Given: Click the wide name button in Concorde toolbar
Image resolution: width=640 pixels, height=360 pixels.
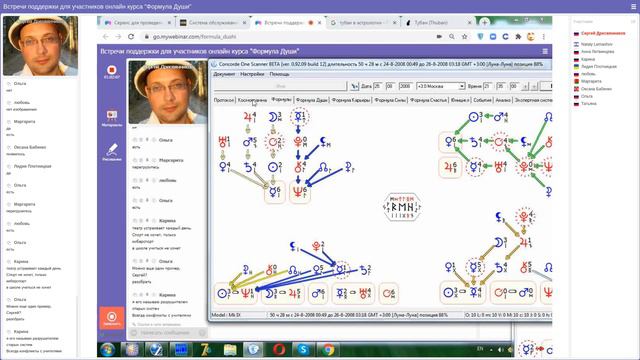Looking at the screenshot, I should [280, 86].
